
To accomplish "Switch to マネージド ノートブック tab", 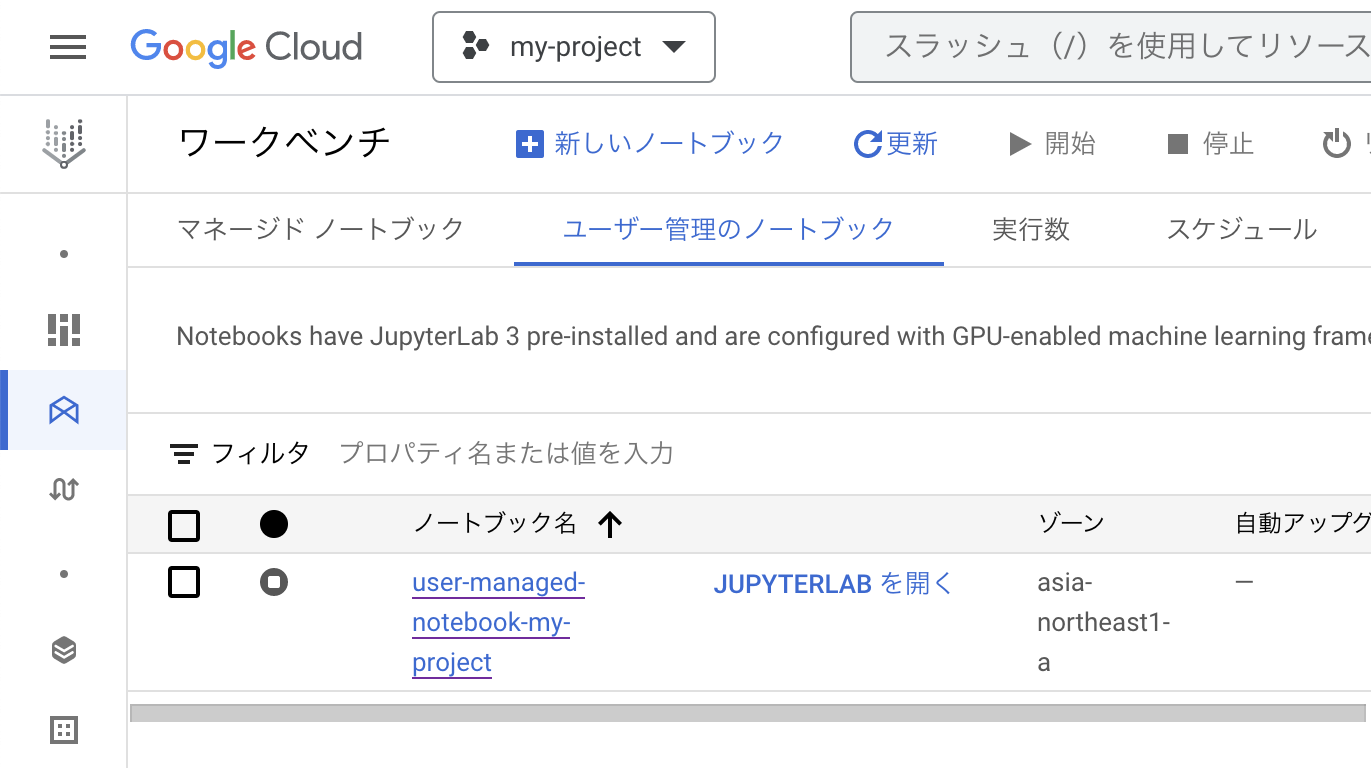I will click(x=320, y=229).
